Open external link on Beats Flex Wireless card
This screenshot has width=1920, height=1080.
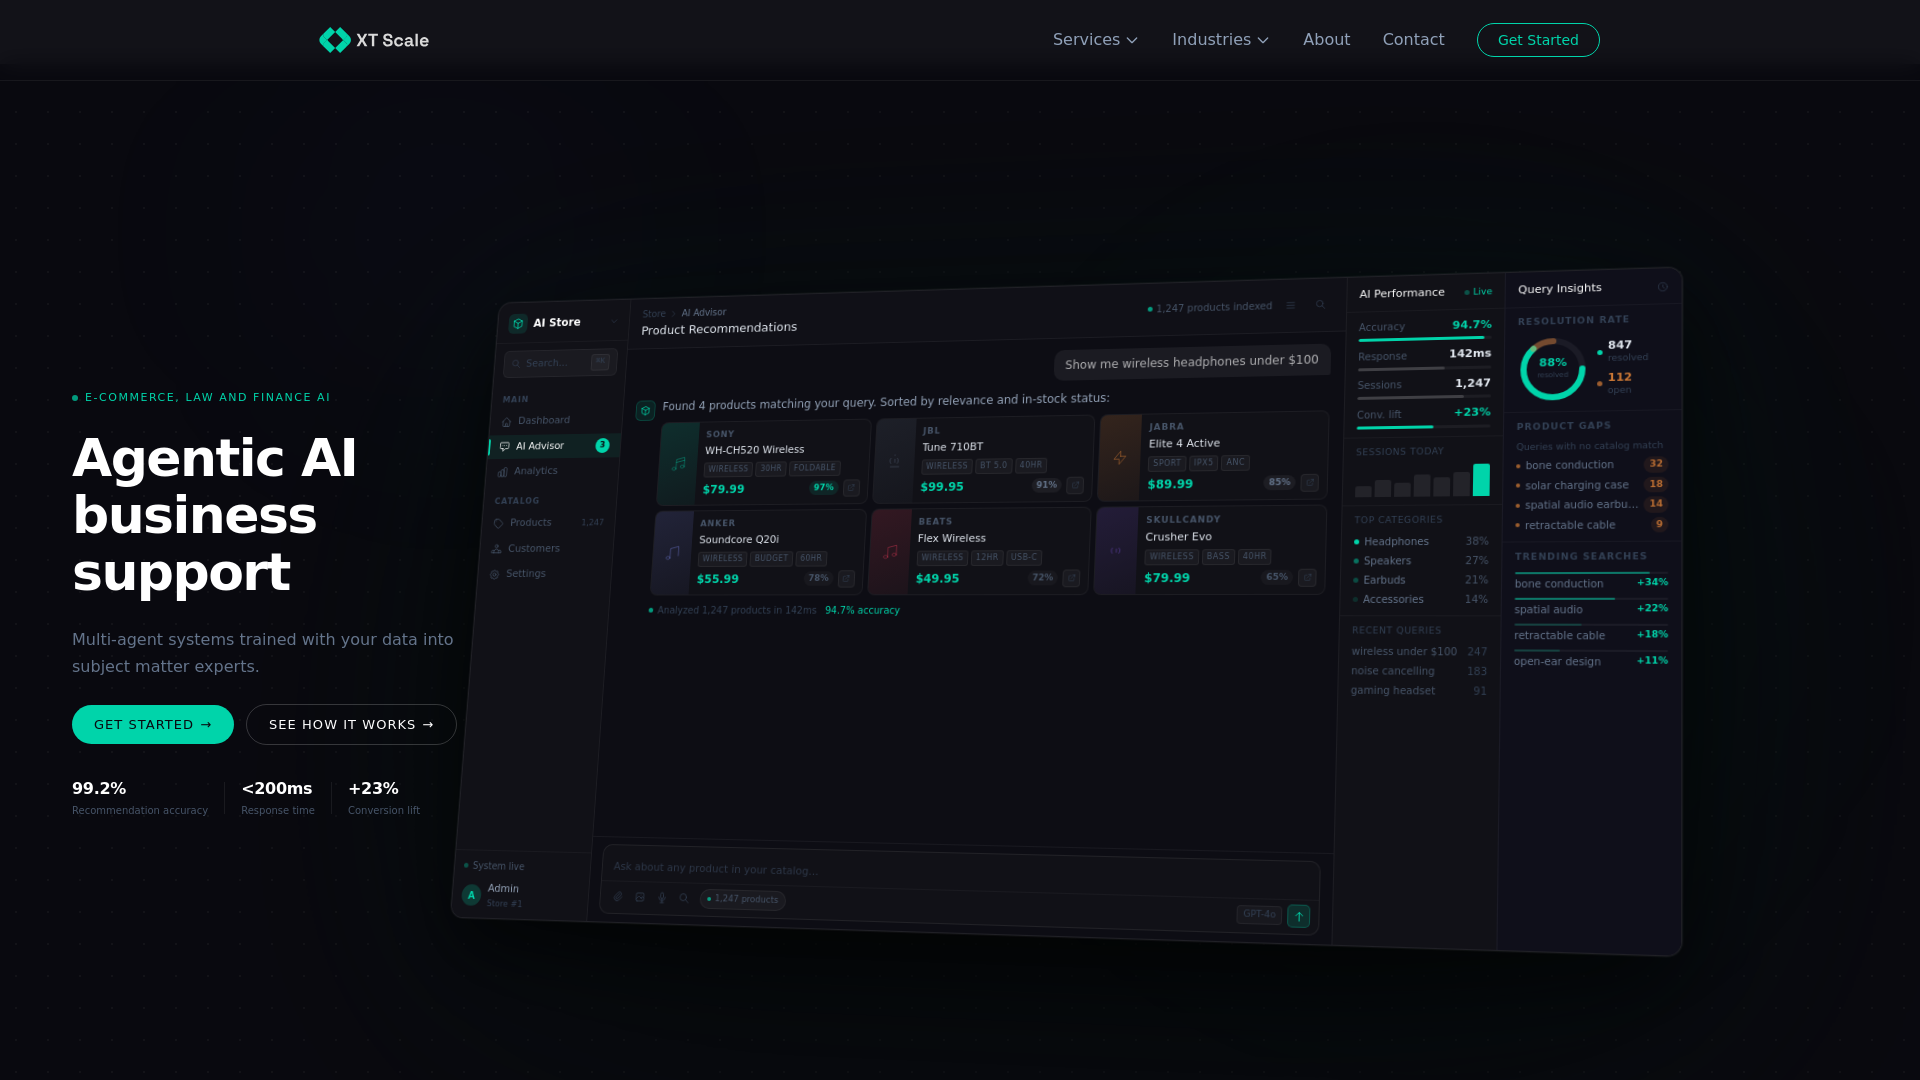point(1071,578)
